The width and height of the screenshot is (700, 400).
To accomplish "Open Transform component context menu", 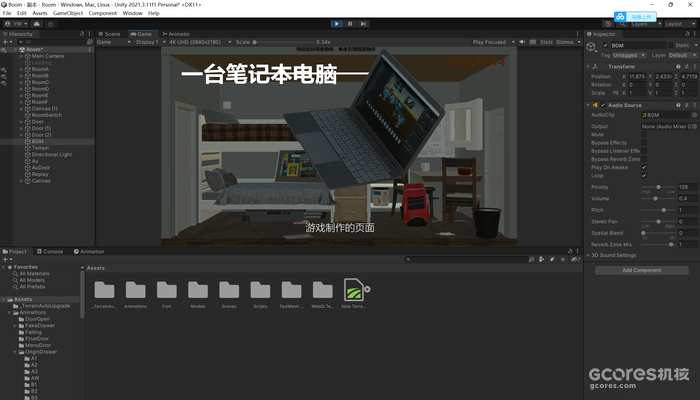I will 695,67.
